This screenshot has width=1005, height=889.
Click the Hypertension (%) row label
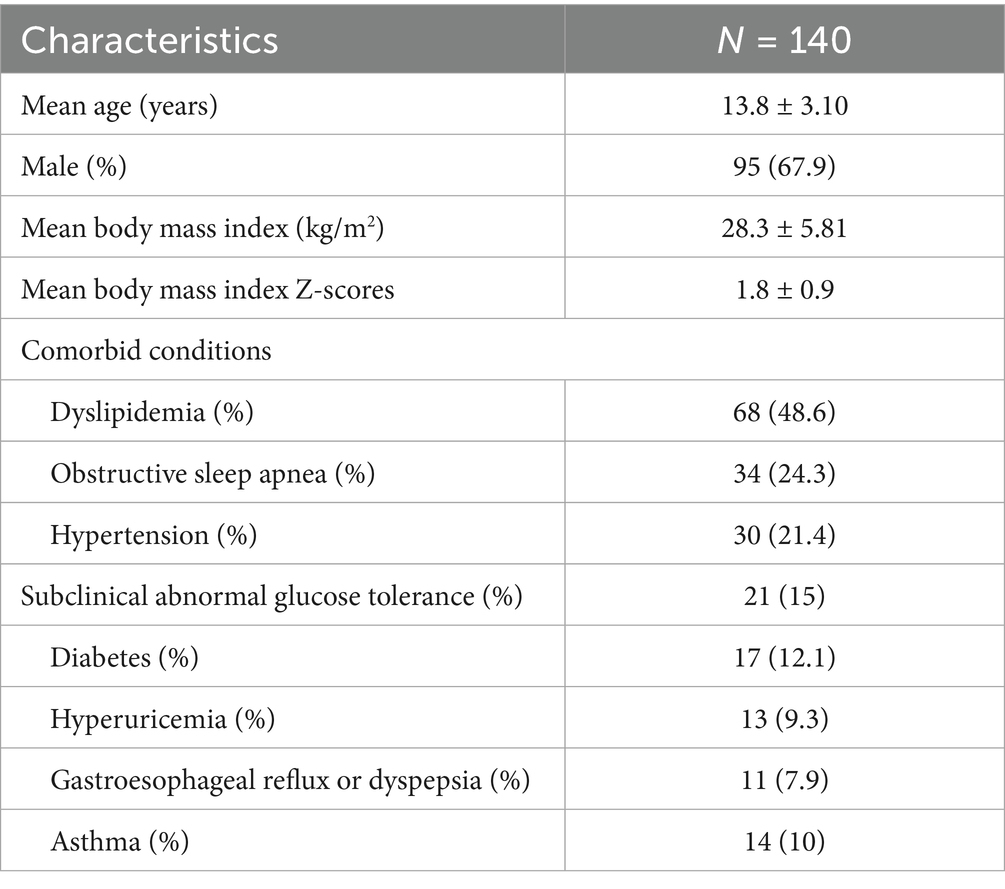pyautogui.click(x=153, y=535)
